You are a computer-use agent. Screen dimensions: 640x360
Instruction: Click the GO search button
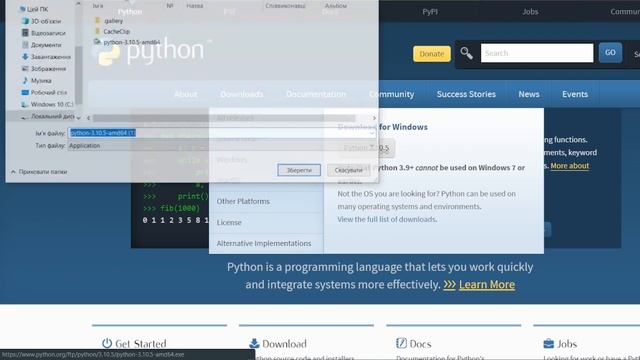click(x=610, y=53)
